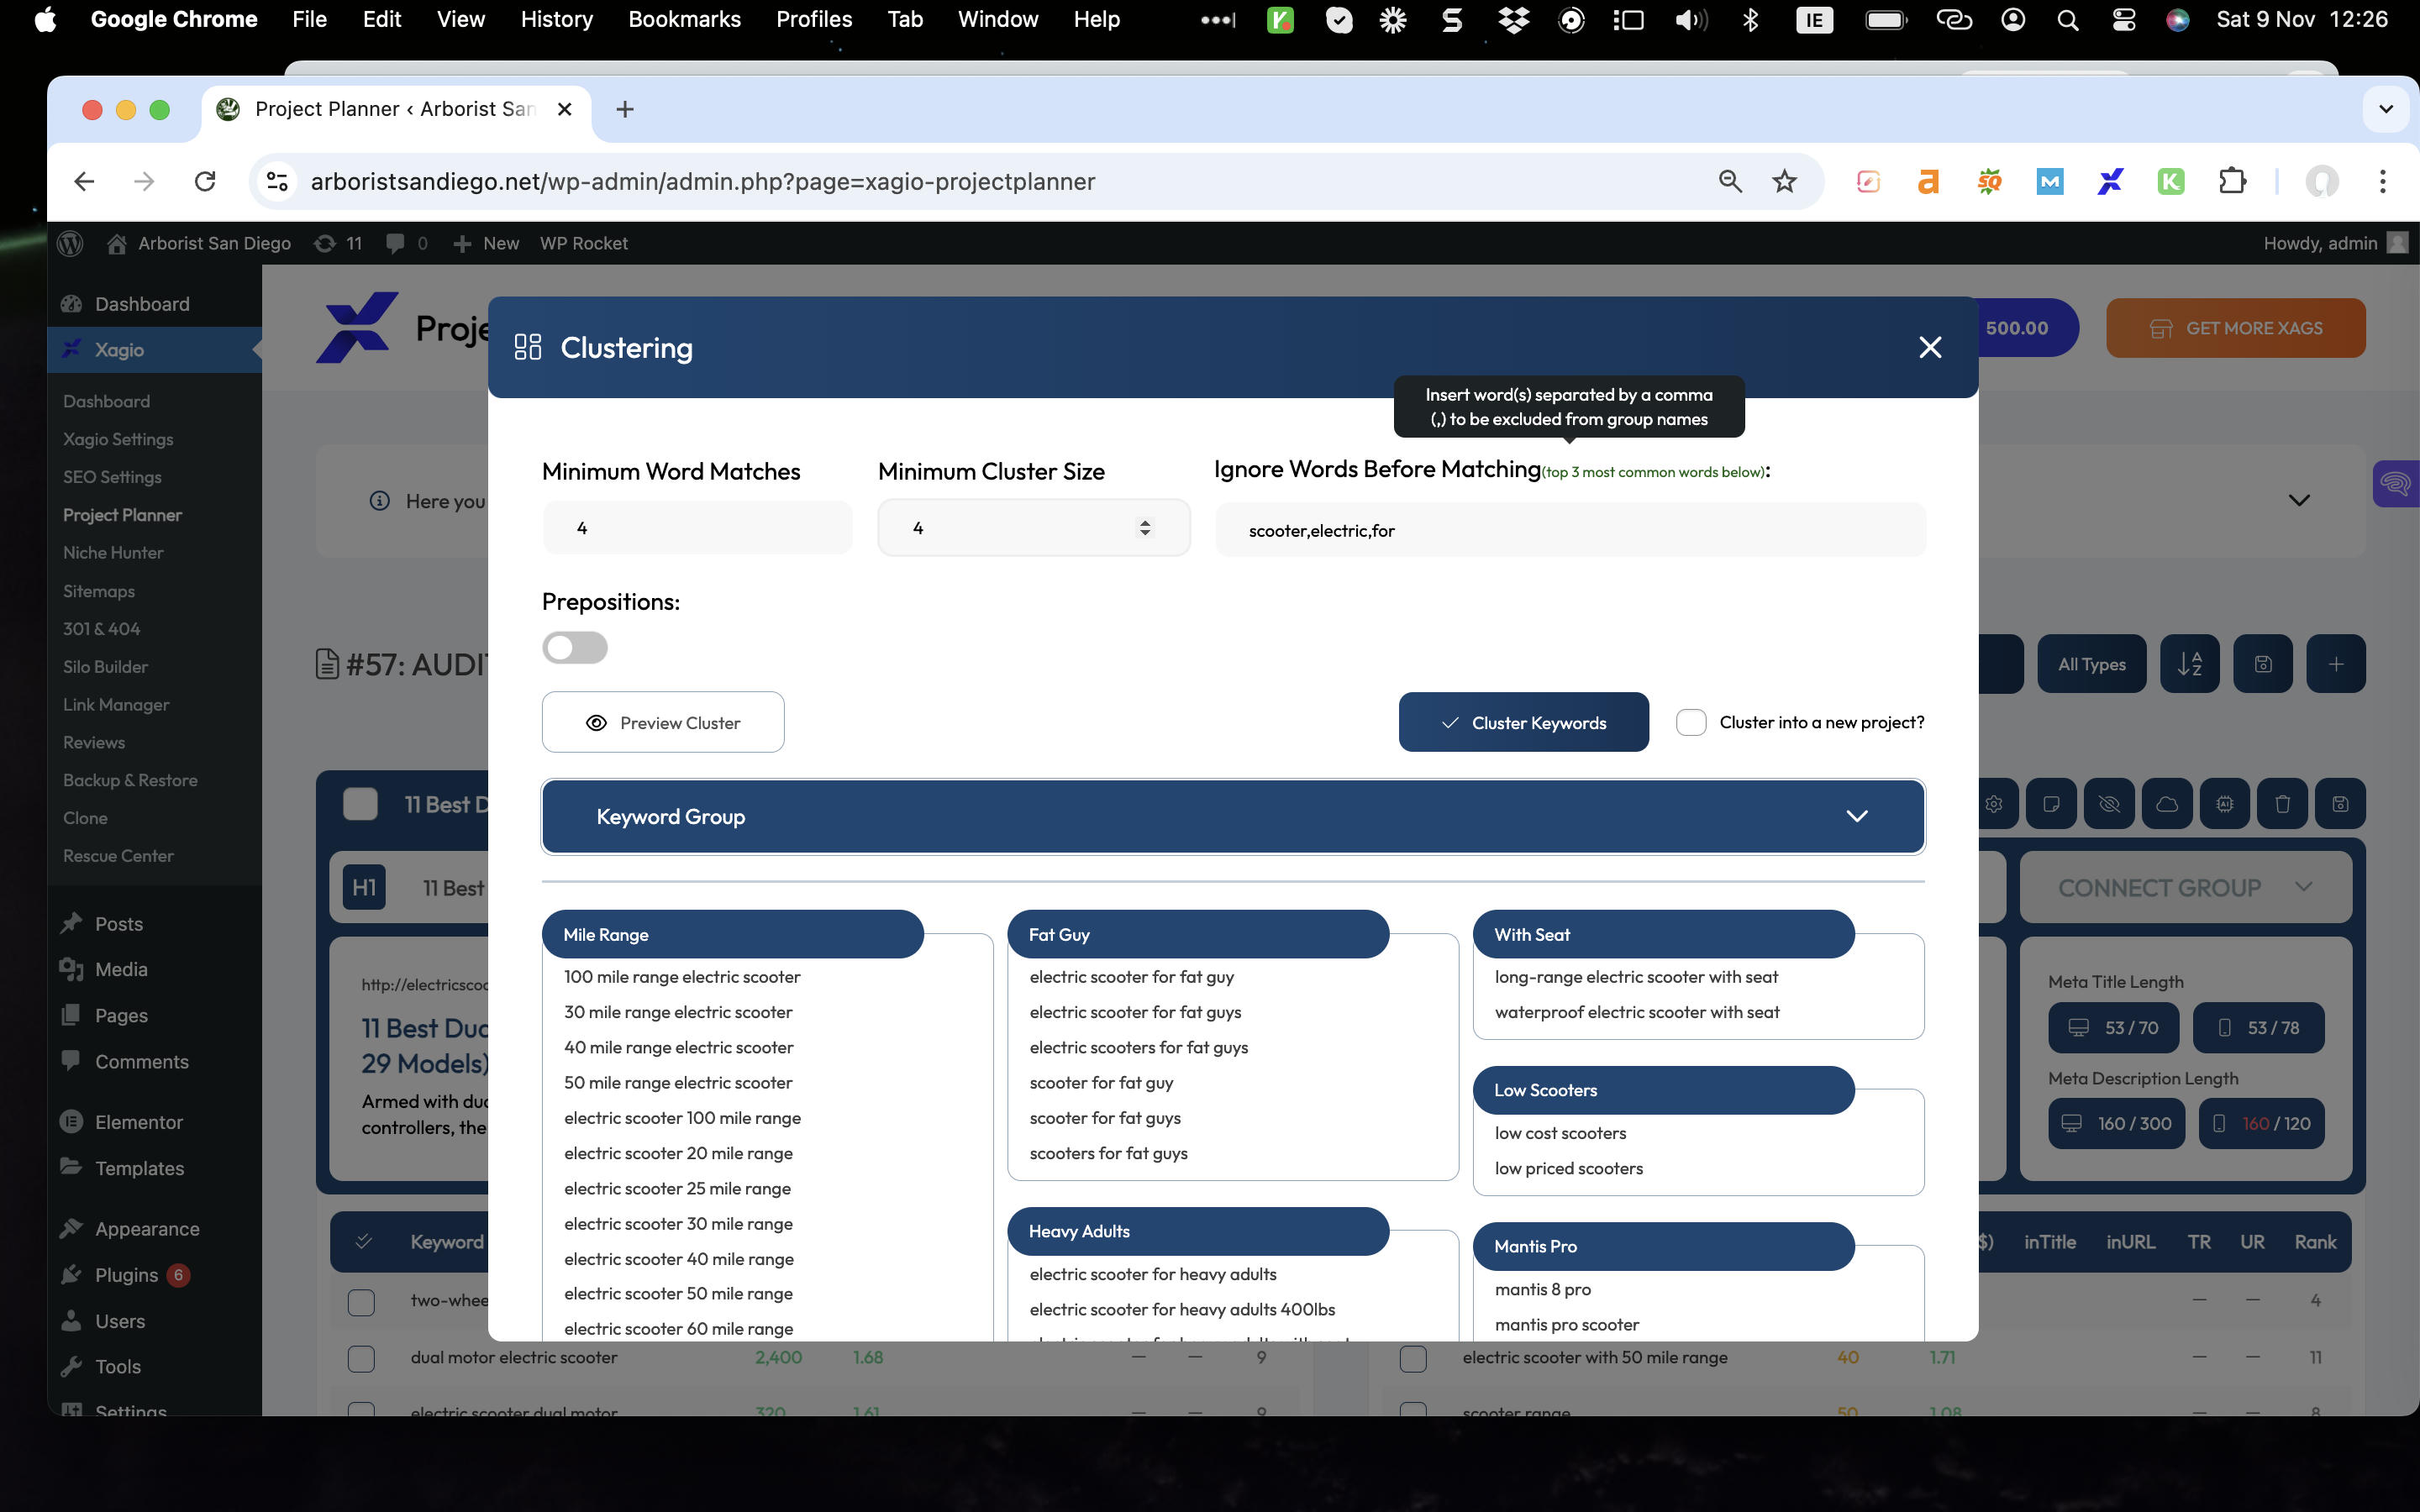The height and width of the screenshot is (1512, 2420).
Task: Click the New button in admin bar
Action: coord(486,243)
